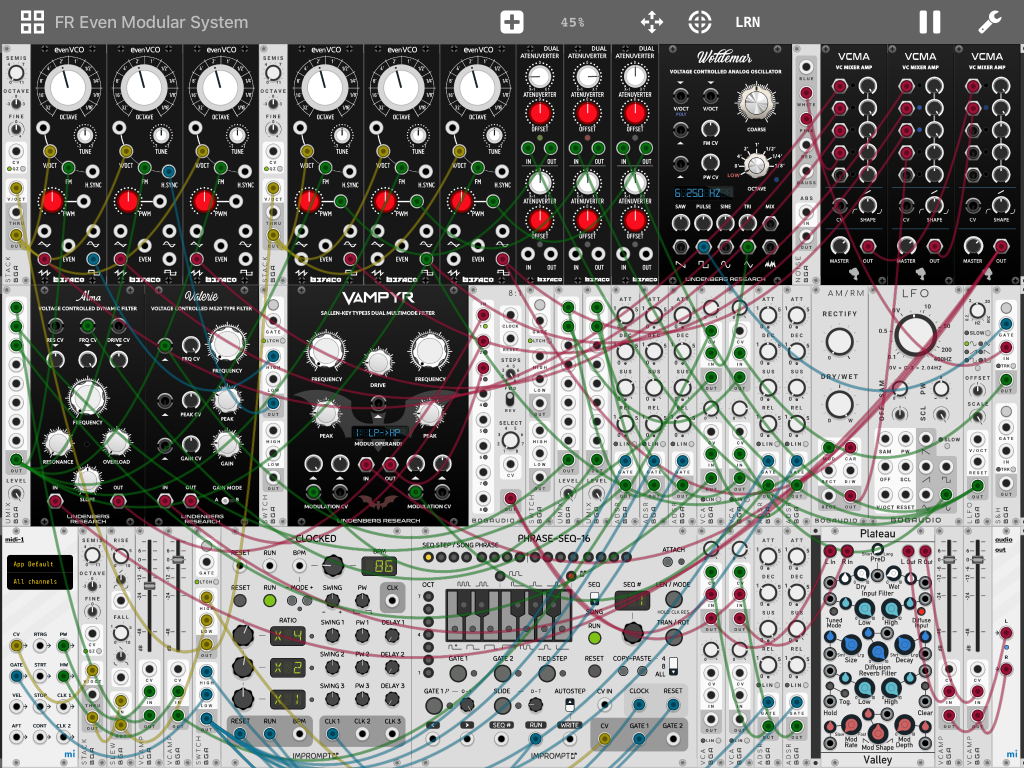The height and width of the screenshot is (768, 1024).
Task: Click the yellow first sequencer step LED
Action: 428,558
